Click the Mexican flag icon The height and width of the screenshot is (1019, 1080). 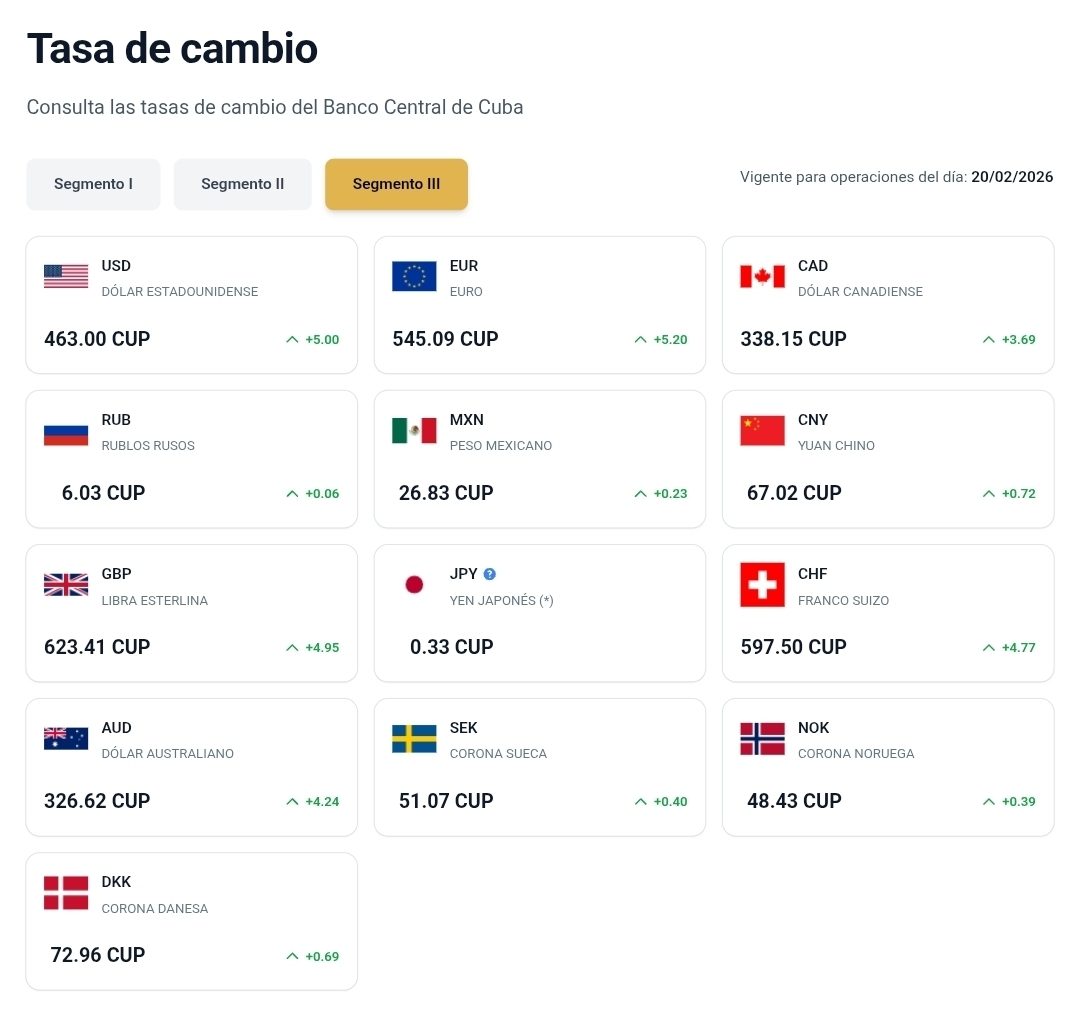tap(414, 430)
